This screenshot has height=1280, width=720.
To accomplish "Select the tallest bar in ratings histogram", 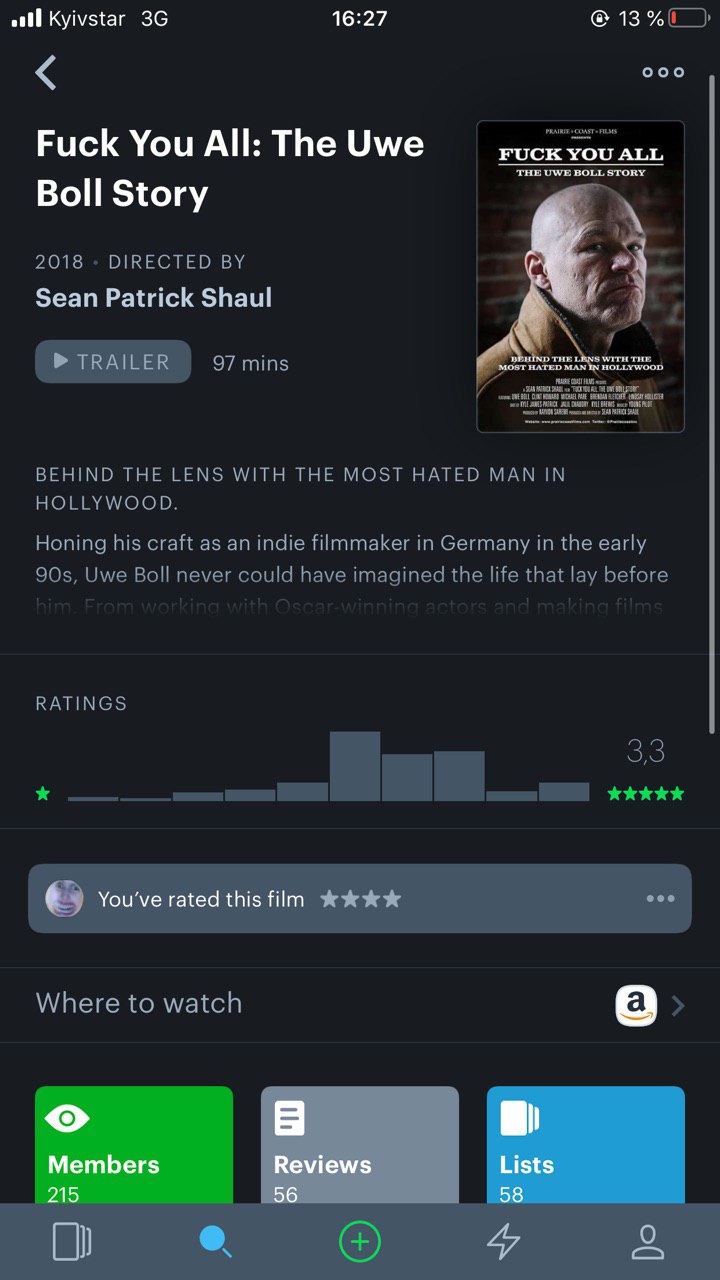I will pyautogui.click(x=355, y=766).
